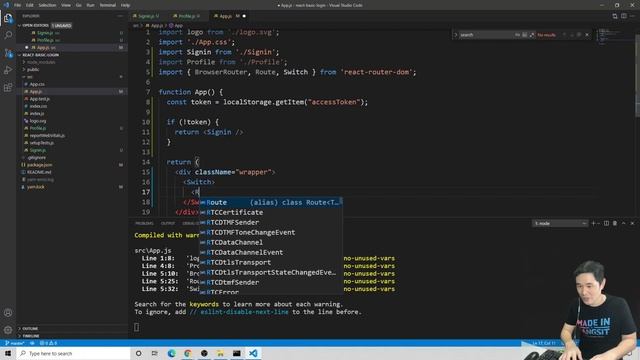Select the Route autocomplete suggestion
The width and height of the screenshot is (640, 360).
click(x=271, y=202)
